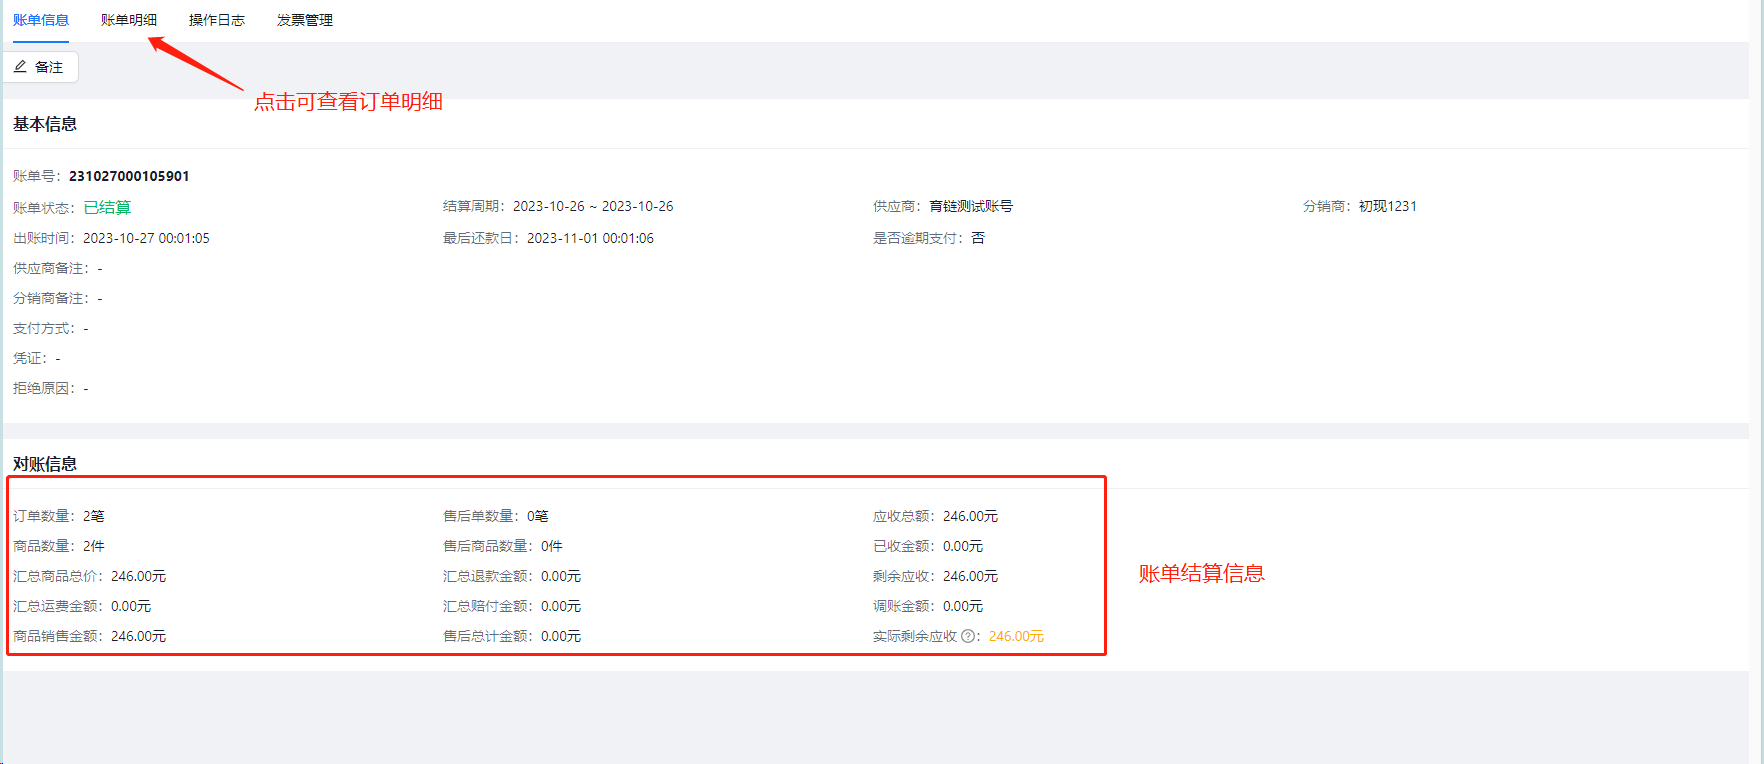Viewport: 1764px width, 764px height.
Task: Click the 订单数量 value 2笔
Action: point(94,516)
